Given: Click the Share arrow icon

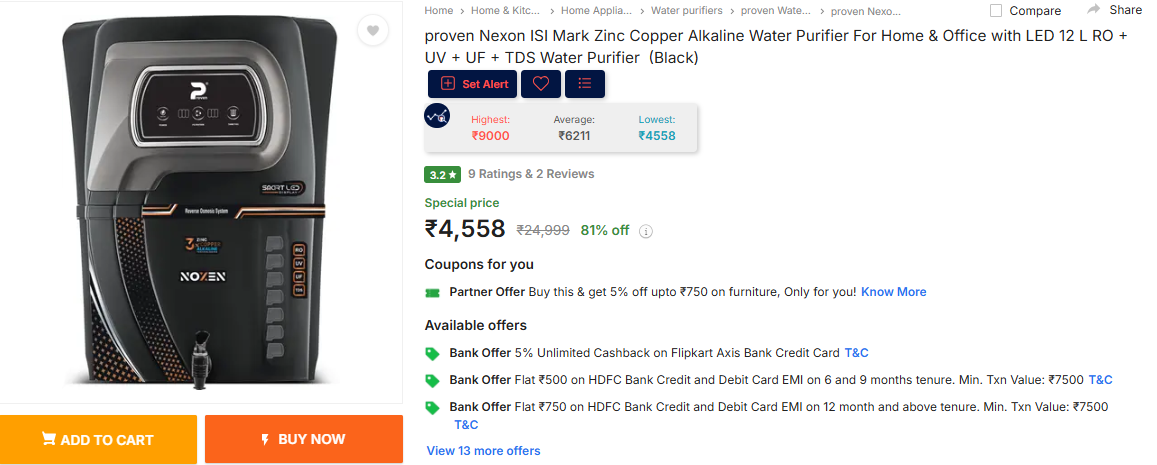Looking at the screenshot, I should coord(1094,10).
